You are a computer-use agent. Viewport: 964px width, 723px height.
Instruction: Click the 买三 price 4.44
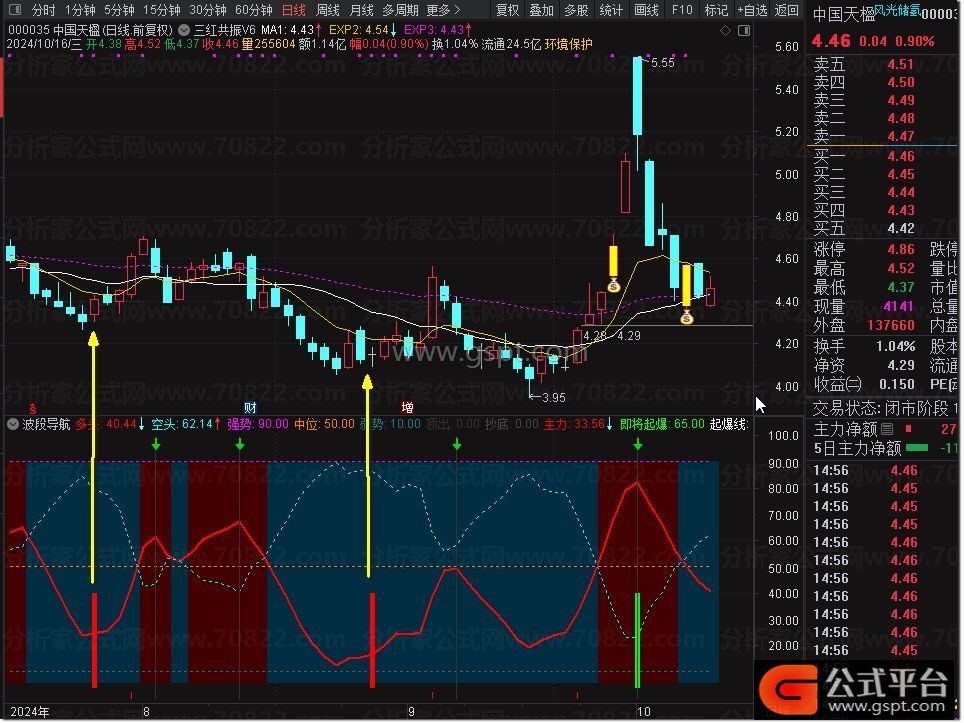[x=901, y=192]
